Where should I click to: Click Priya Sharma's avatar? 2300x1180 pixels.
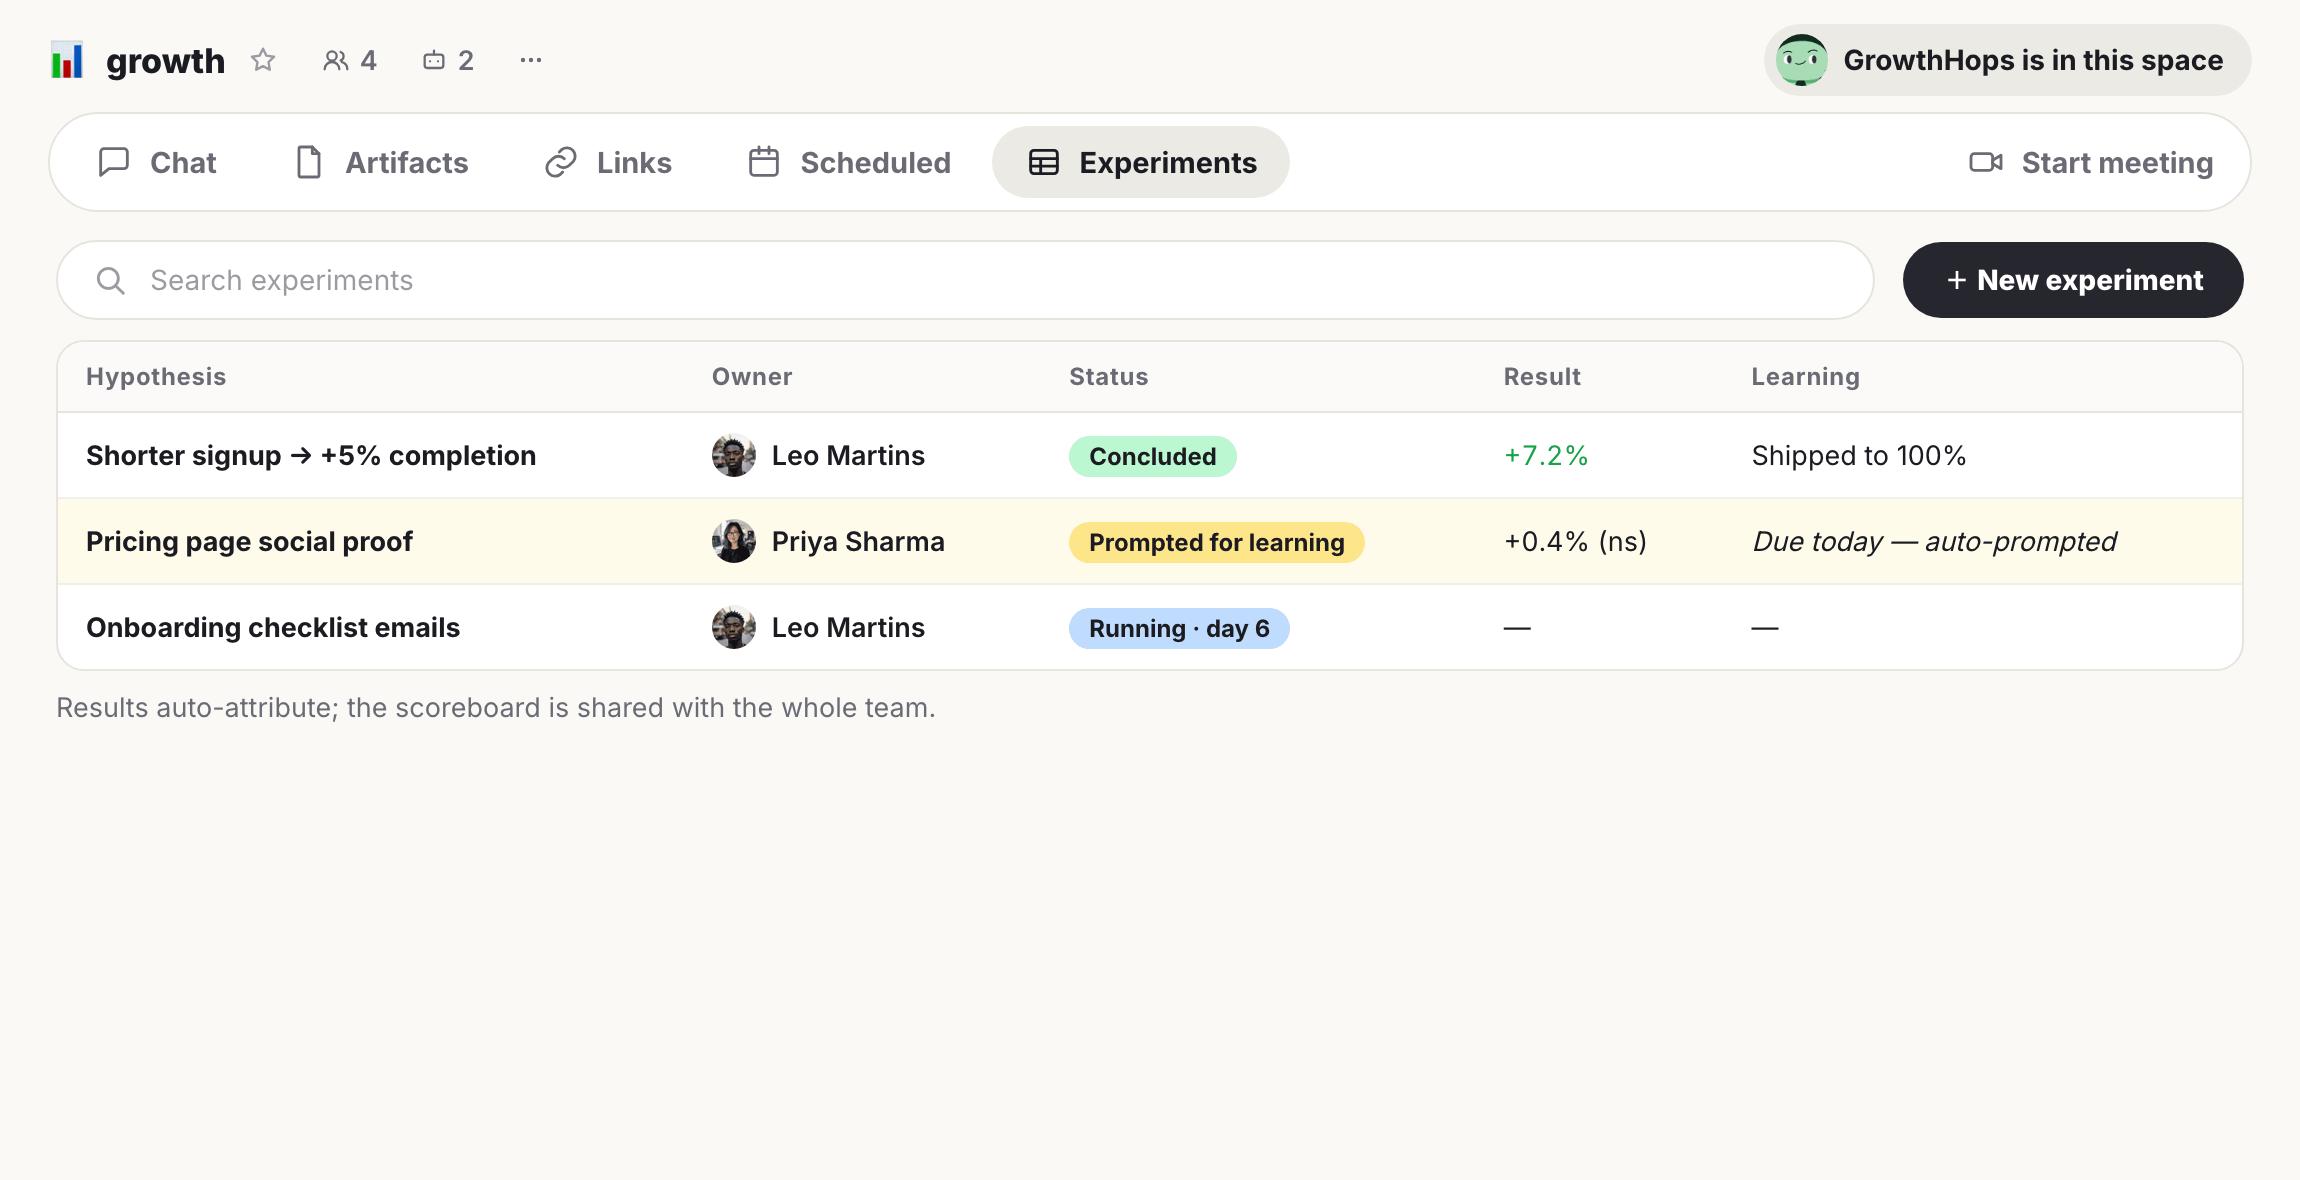734,542
